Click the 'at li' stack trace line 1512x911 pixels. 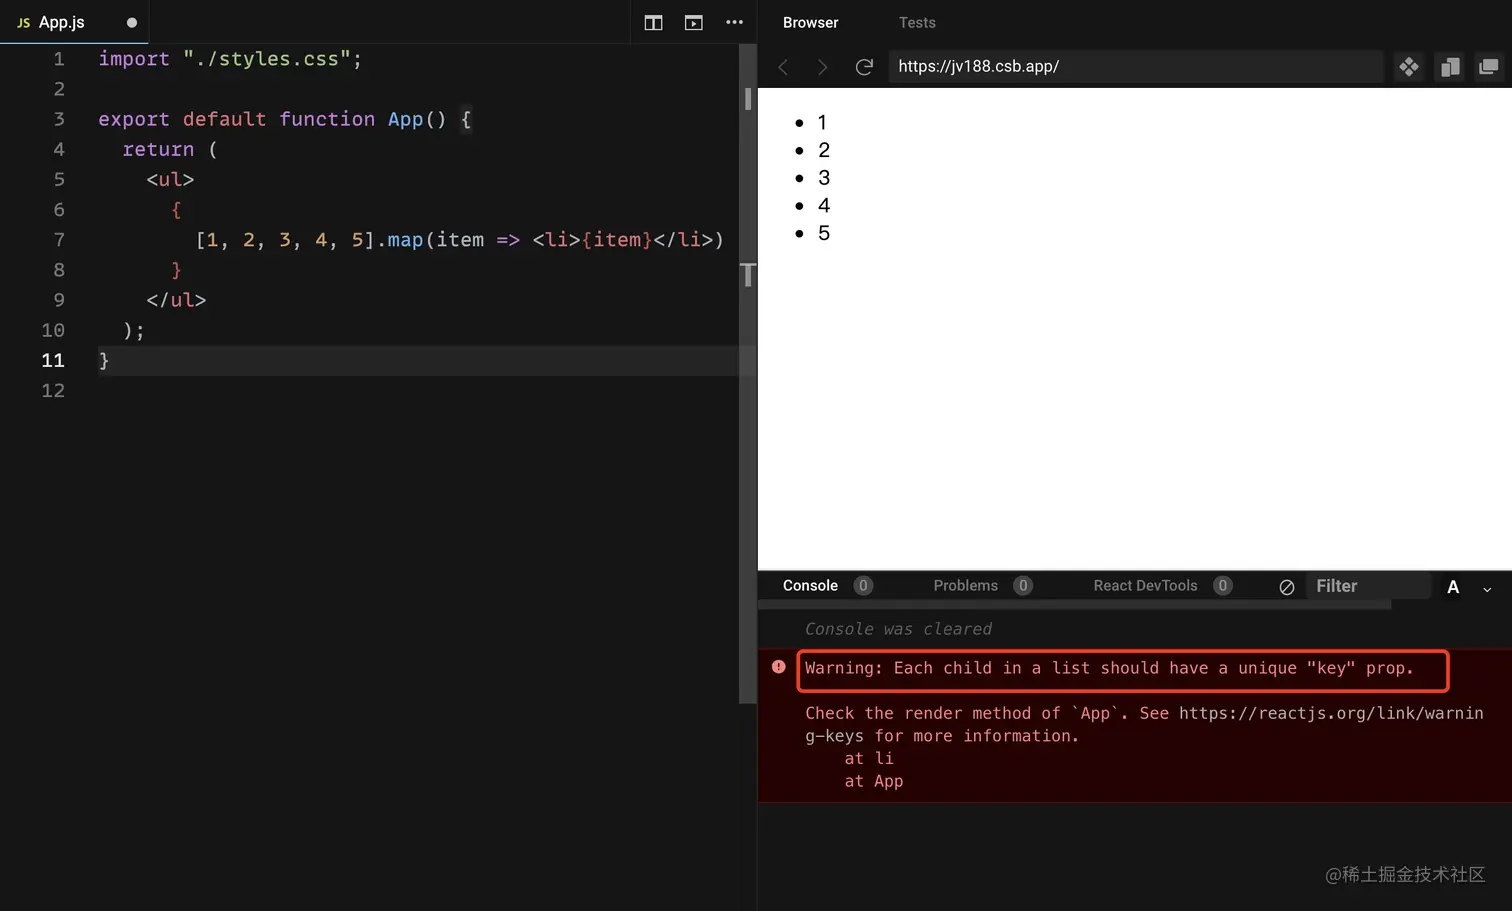869,758
